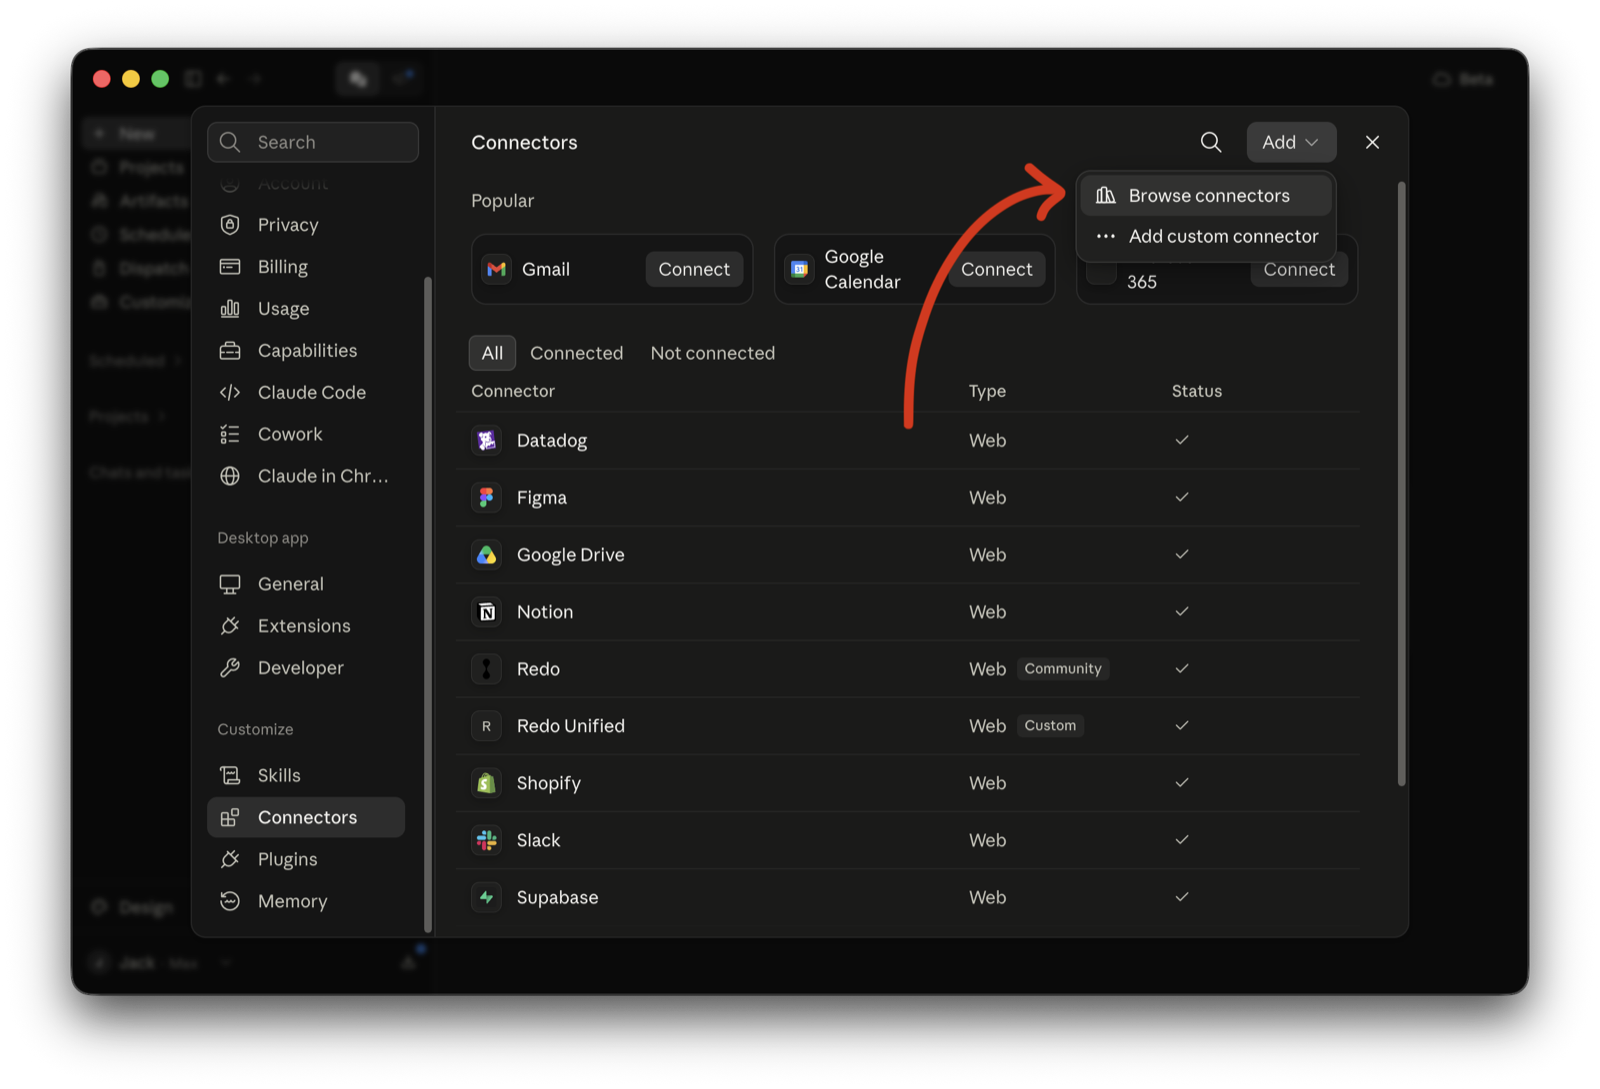This screenshot has width=1600, height=1089.
Task: Open Extensions settings
Action: (x=305, y=626)
